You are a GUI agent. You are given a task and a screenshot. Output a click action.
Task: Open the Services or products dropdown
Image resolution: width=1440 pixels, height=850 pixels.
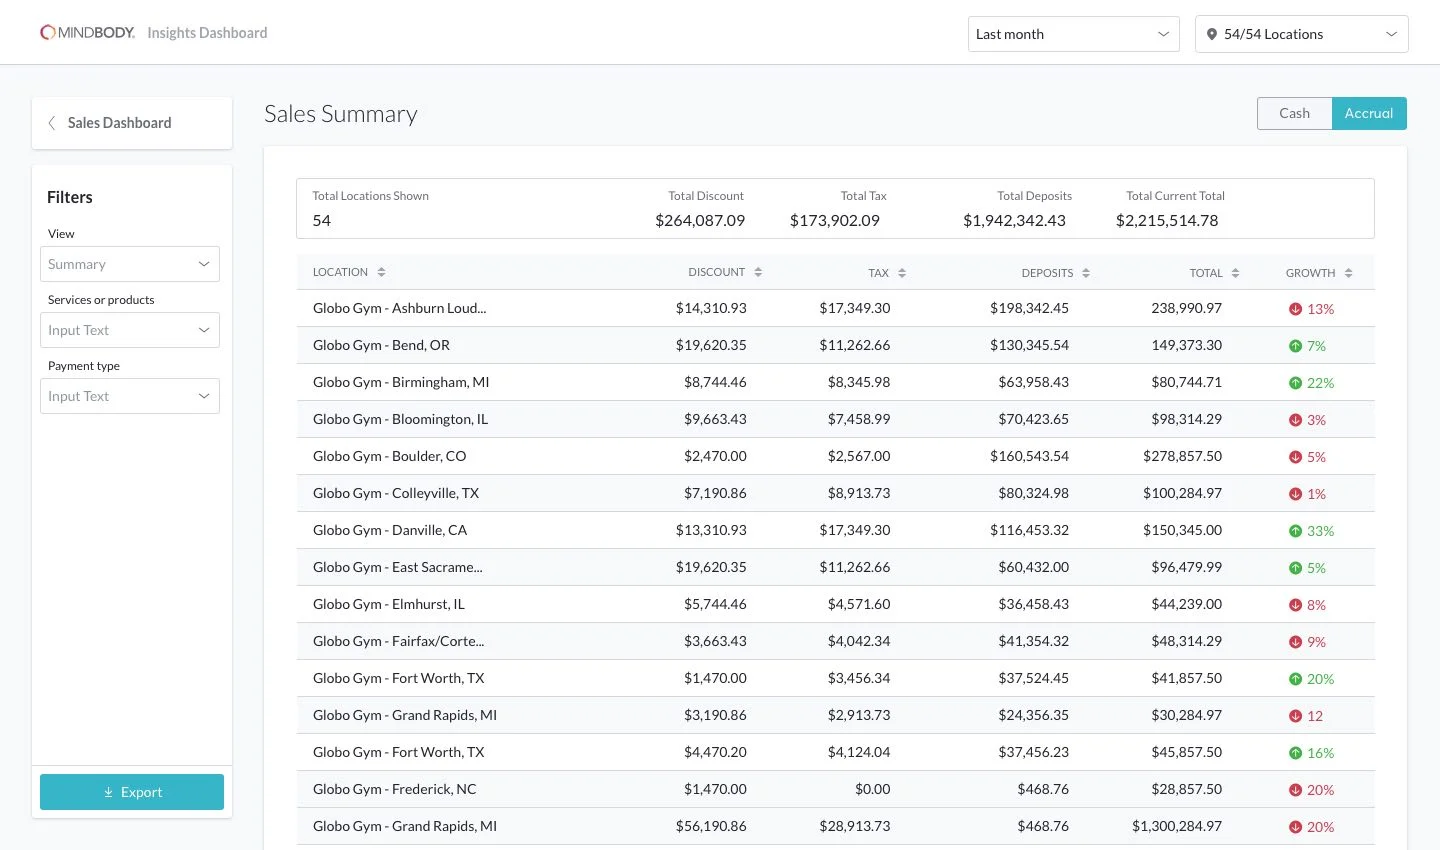tap(130, 330)
